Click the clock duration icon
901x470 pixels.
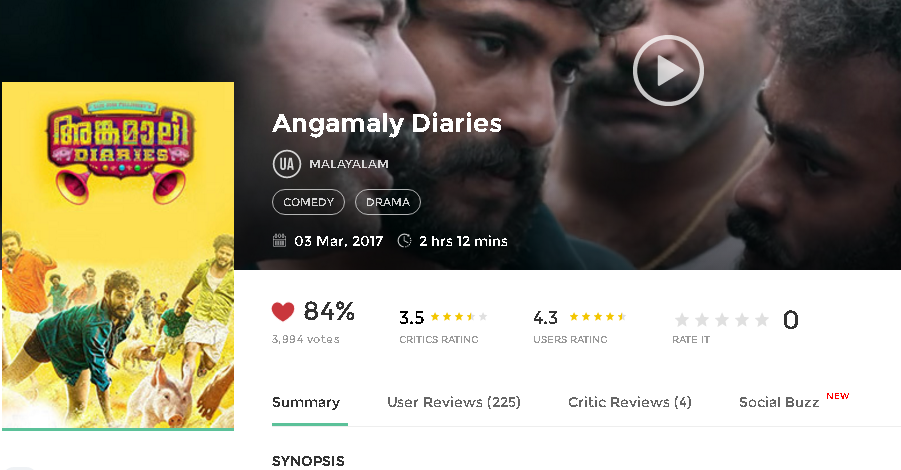(x=405, y=240)
